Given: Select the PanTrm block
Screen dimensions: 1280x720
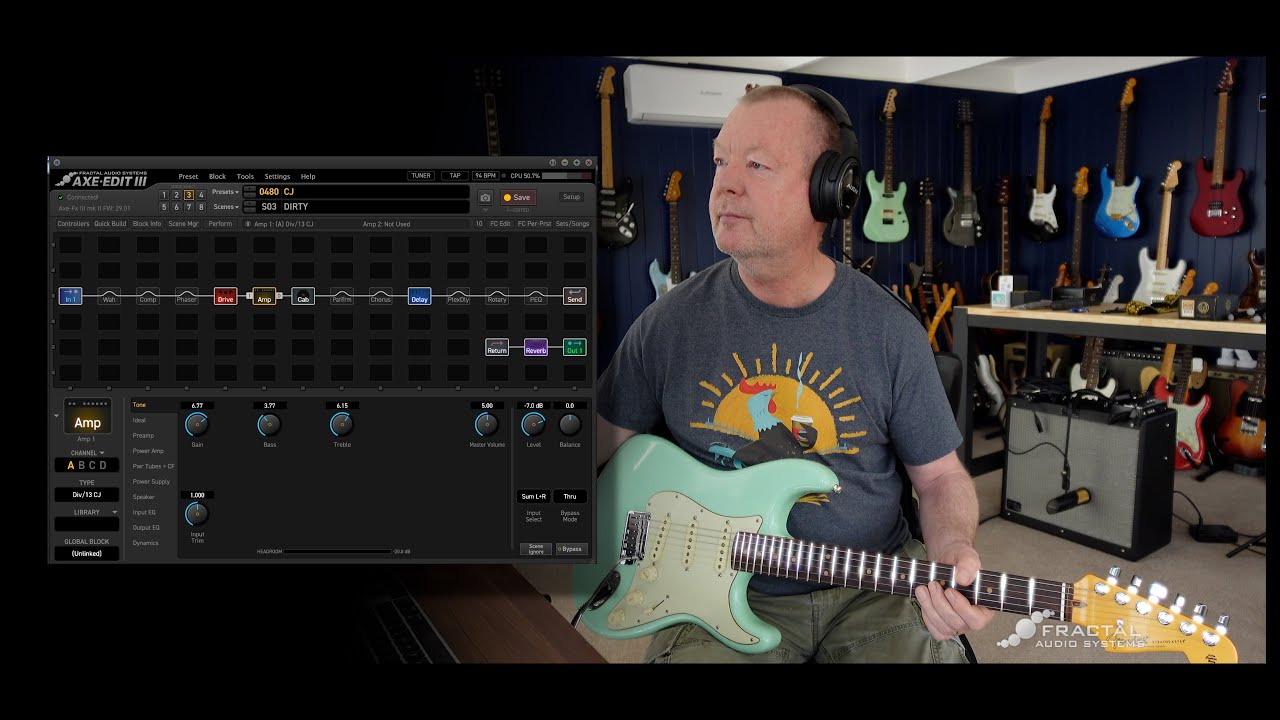Looking at the screenshot, I should pos(342,296).
